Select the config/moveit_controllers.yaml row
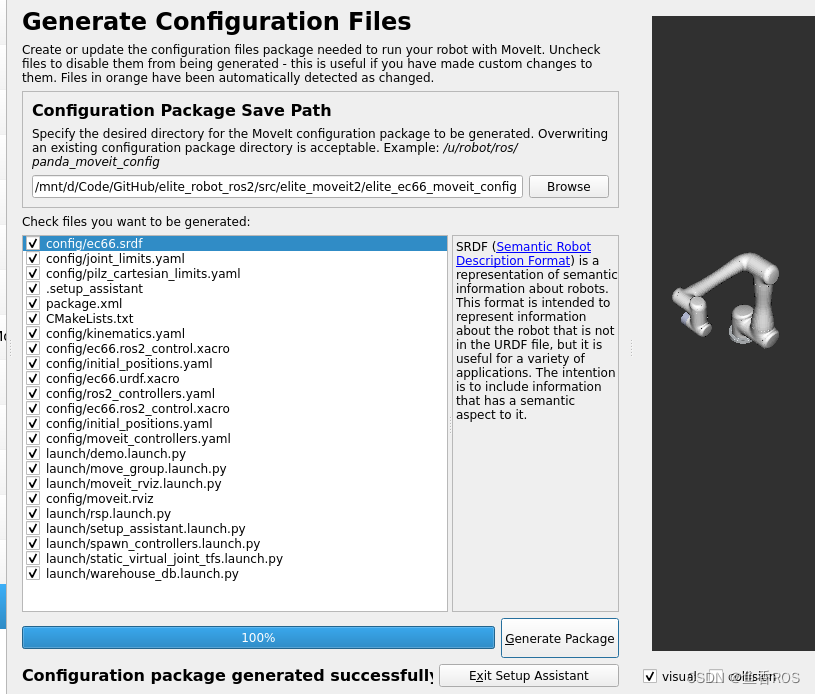This screenshot has height=694, width=815. (x=235, y=439)
